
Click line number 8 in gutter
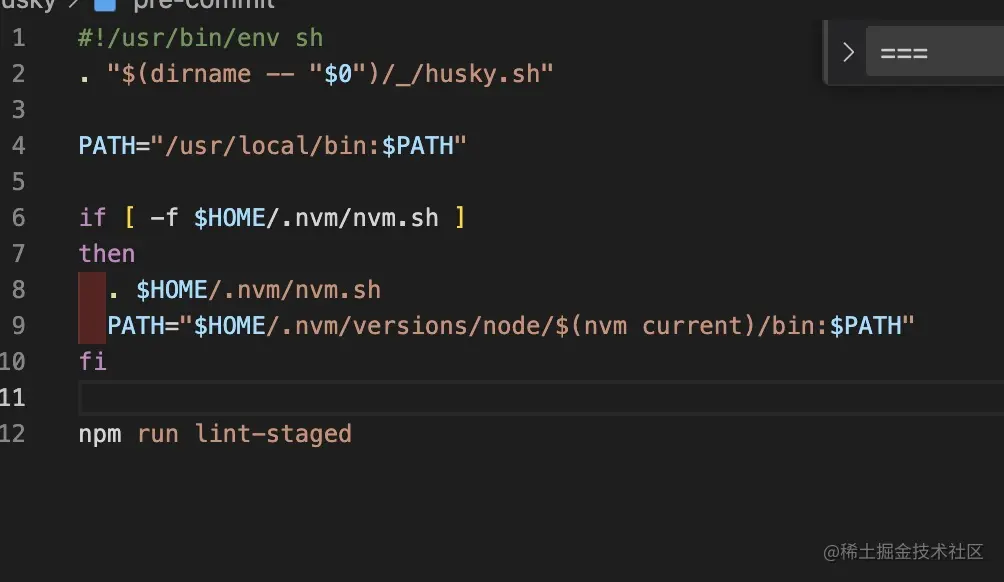click(19, 290)
